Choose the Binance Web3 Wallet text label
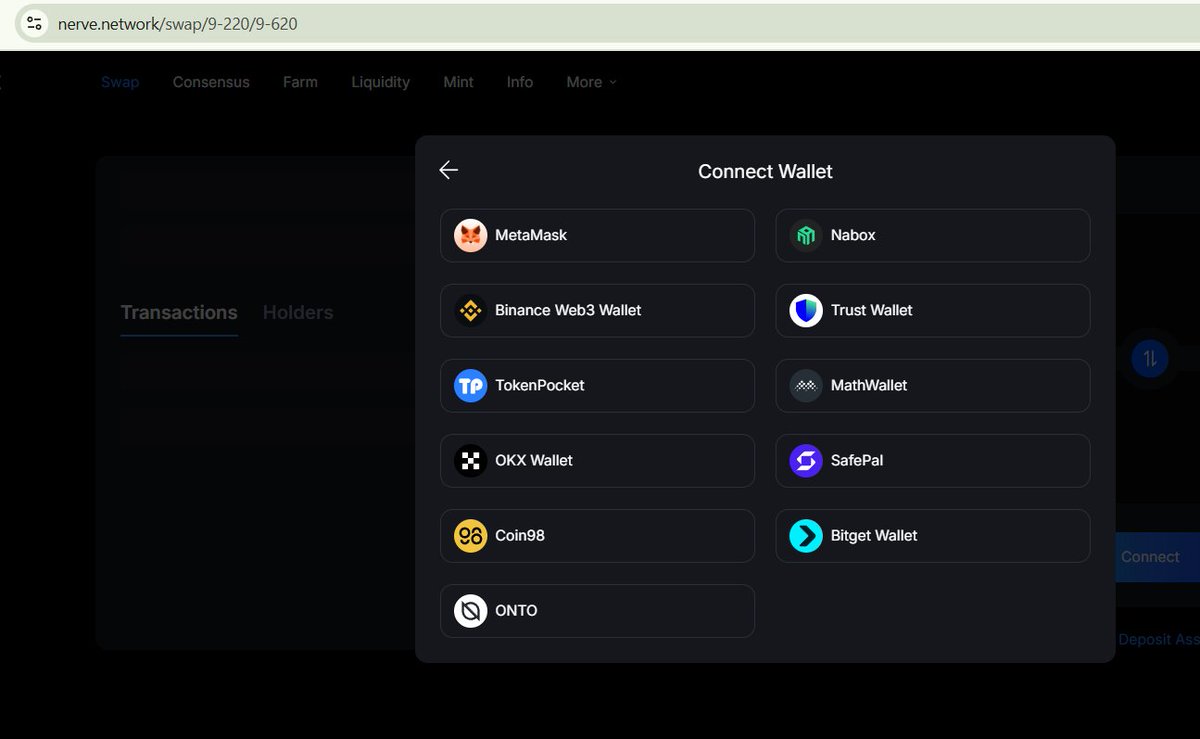Viewport: 1200px width, 739px height. [x=568, y=310]
